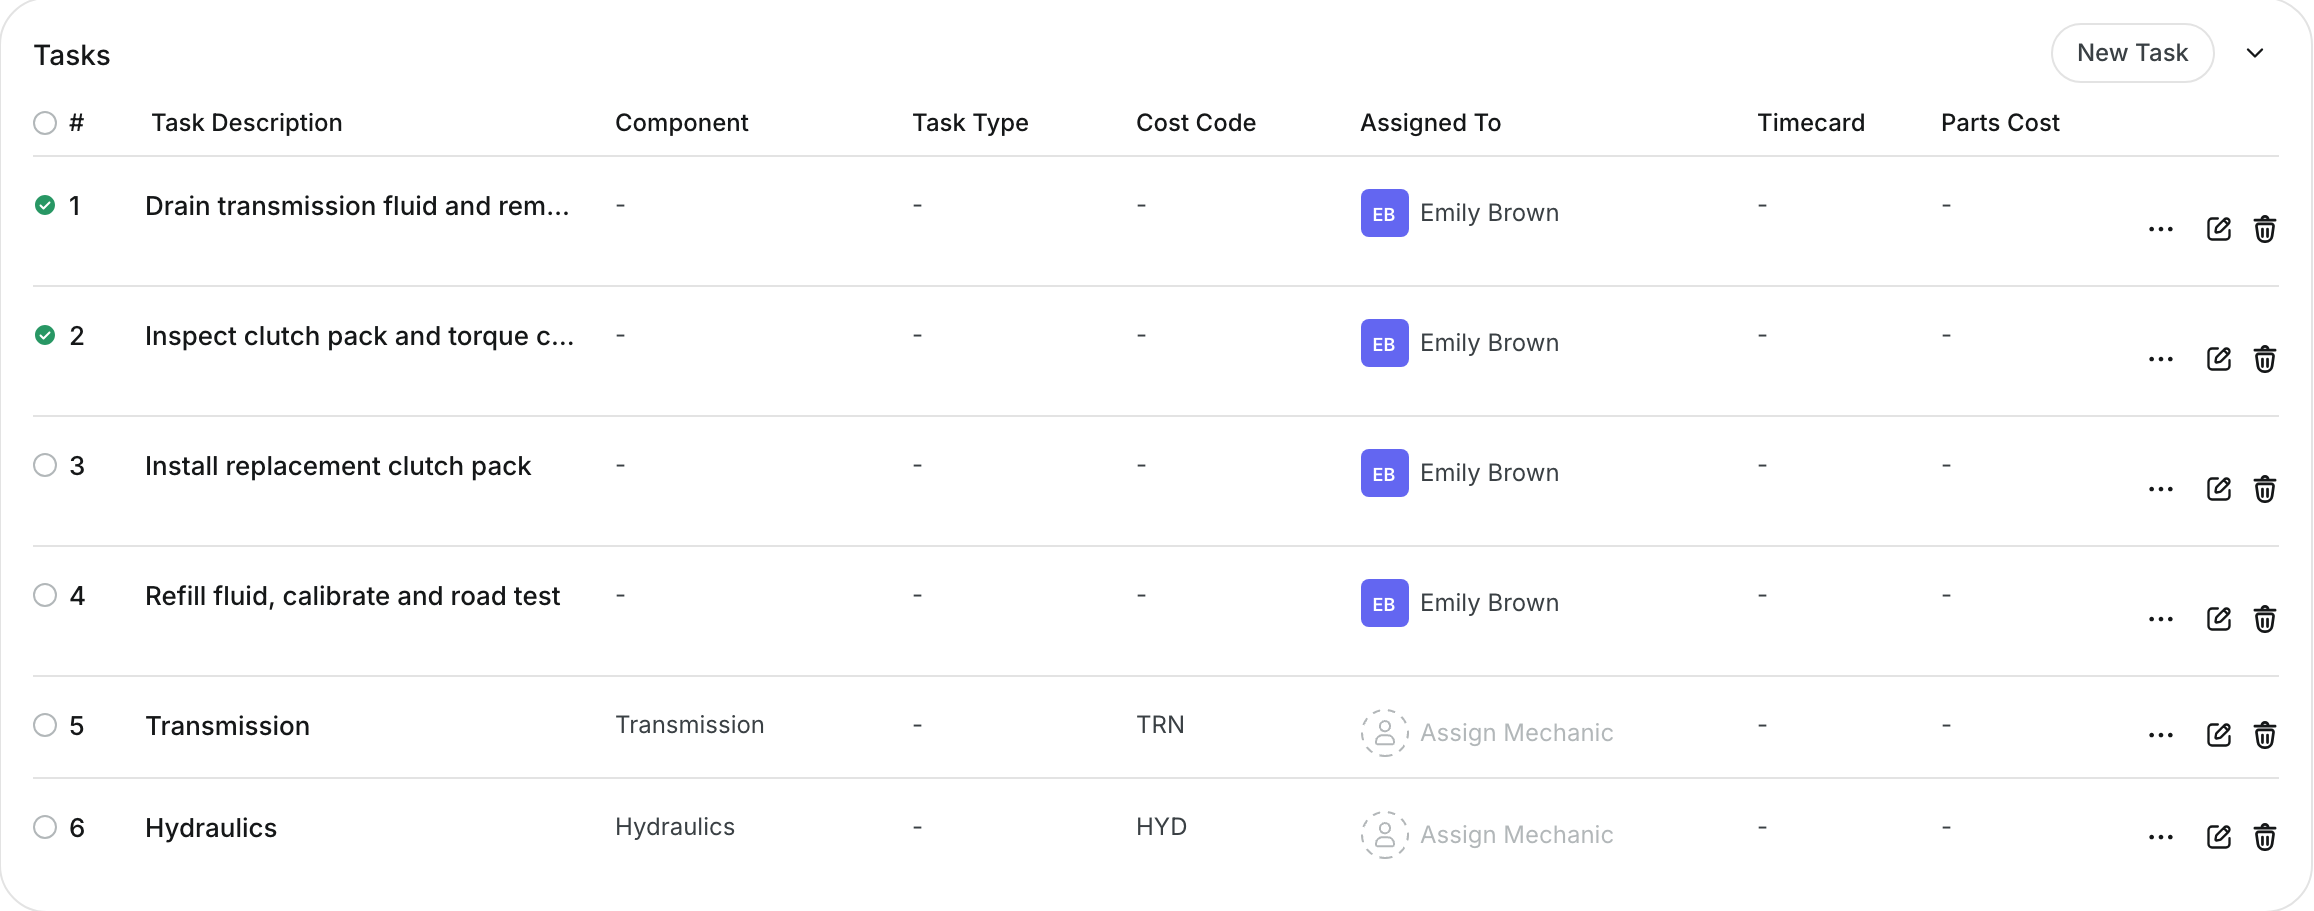Expand the chevron next to New Task

pyautogui.click(x=2254, y=53)
